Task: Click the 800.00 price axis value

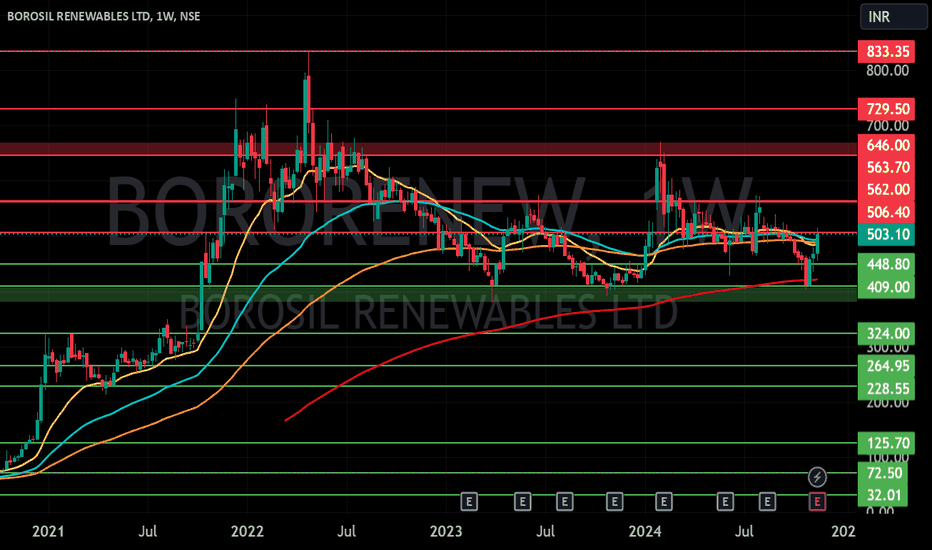Action: coord(887,71)
